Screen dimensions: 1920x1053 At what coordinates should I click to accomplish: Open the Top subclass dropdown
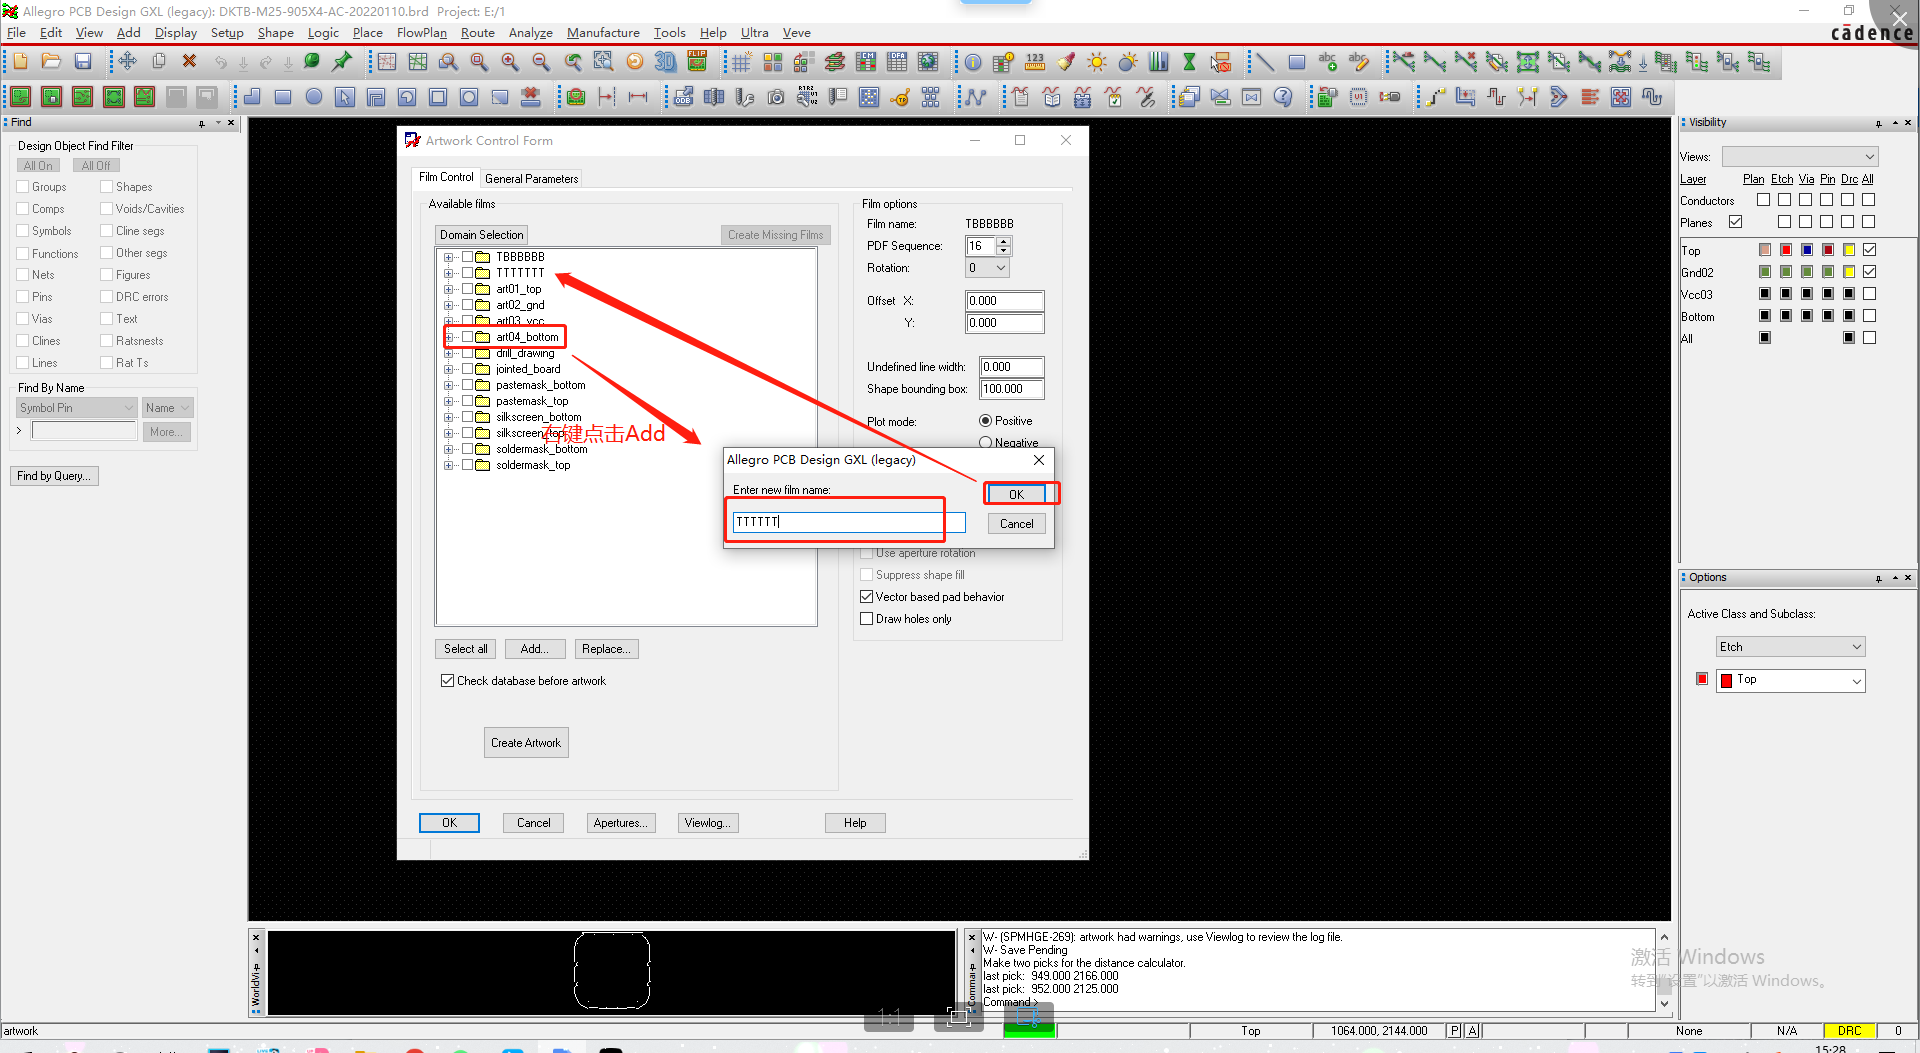click(x=1790, y=681)
